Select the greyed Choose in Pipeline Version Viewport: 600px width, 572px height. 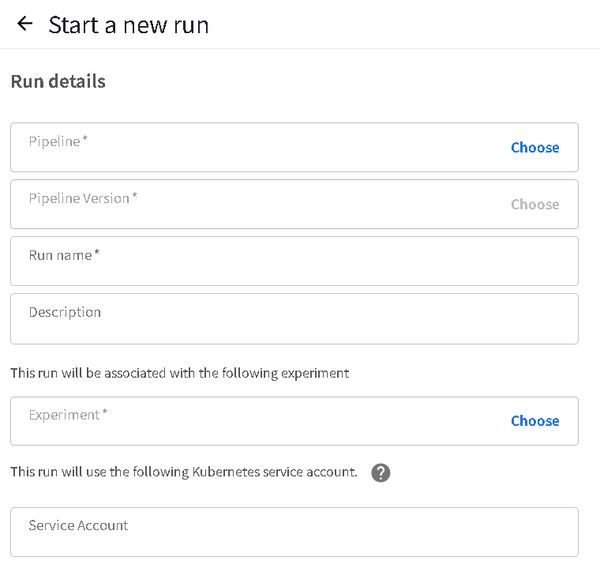click(535, 205)
